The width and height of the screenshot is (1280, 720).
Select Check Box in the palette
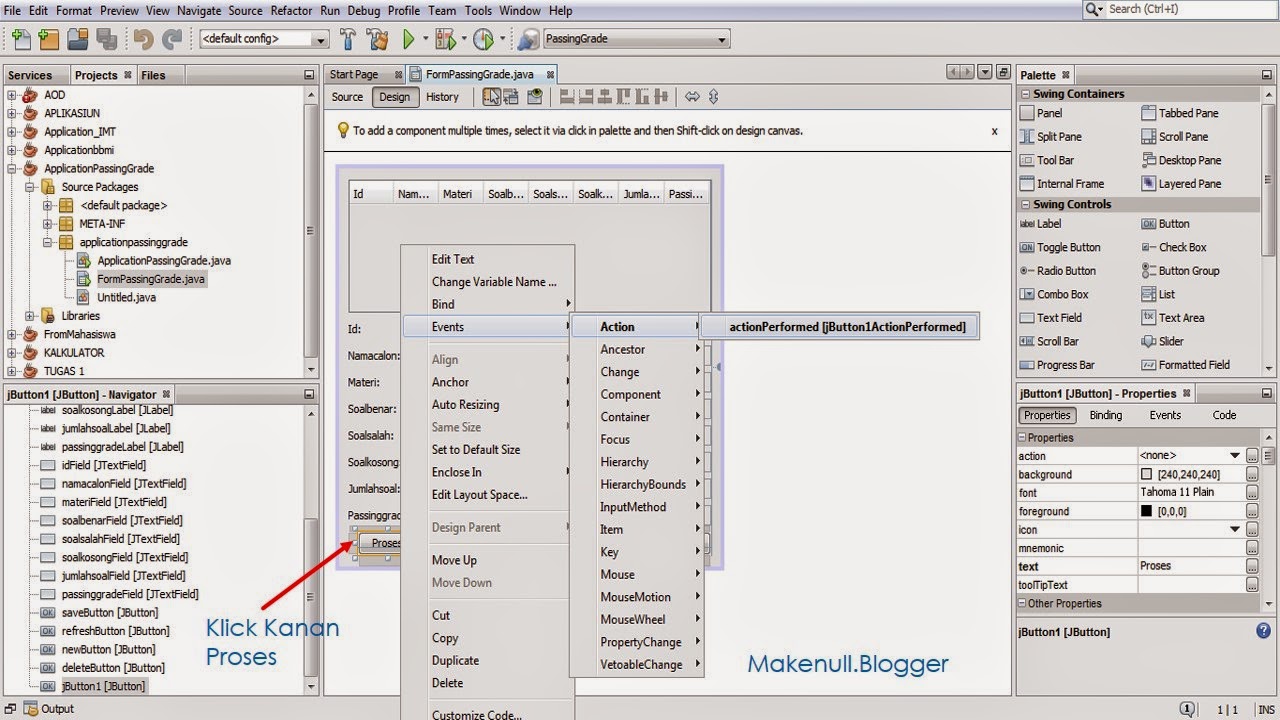pos(1174,247)
